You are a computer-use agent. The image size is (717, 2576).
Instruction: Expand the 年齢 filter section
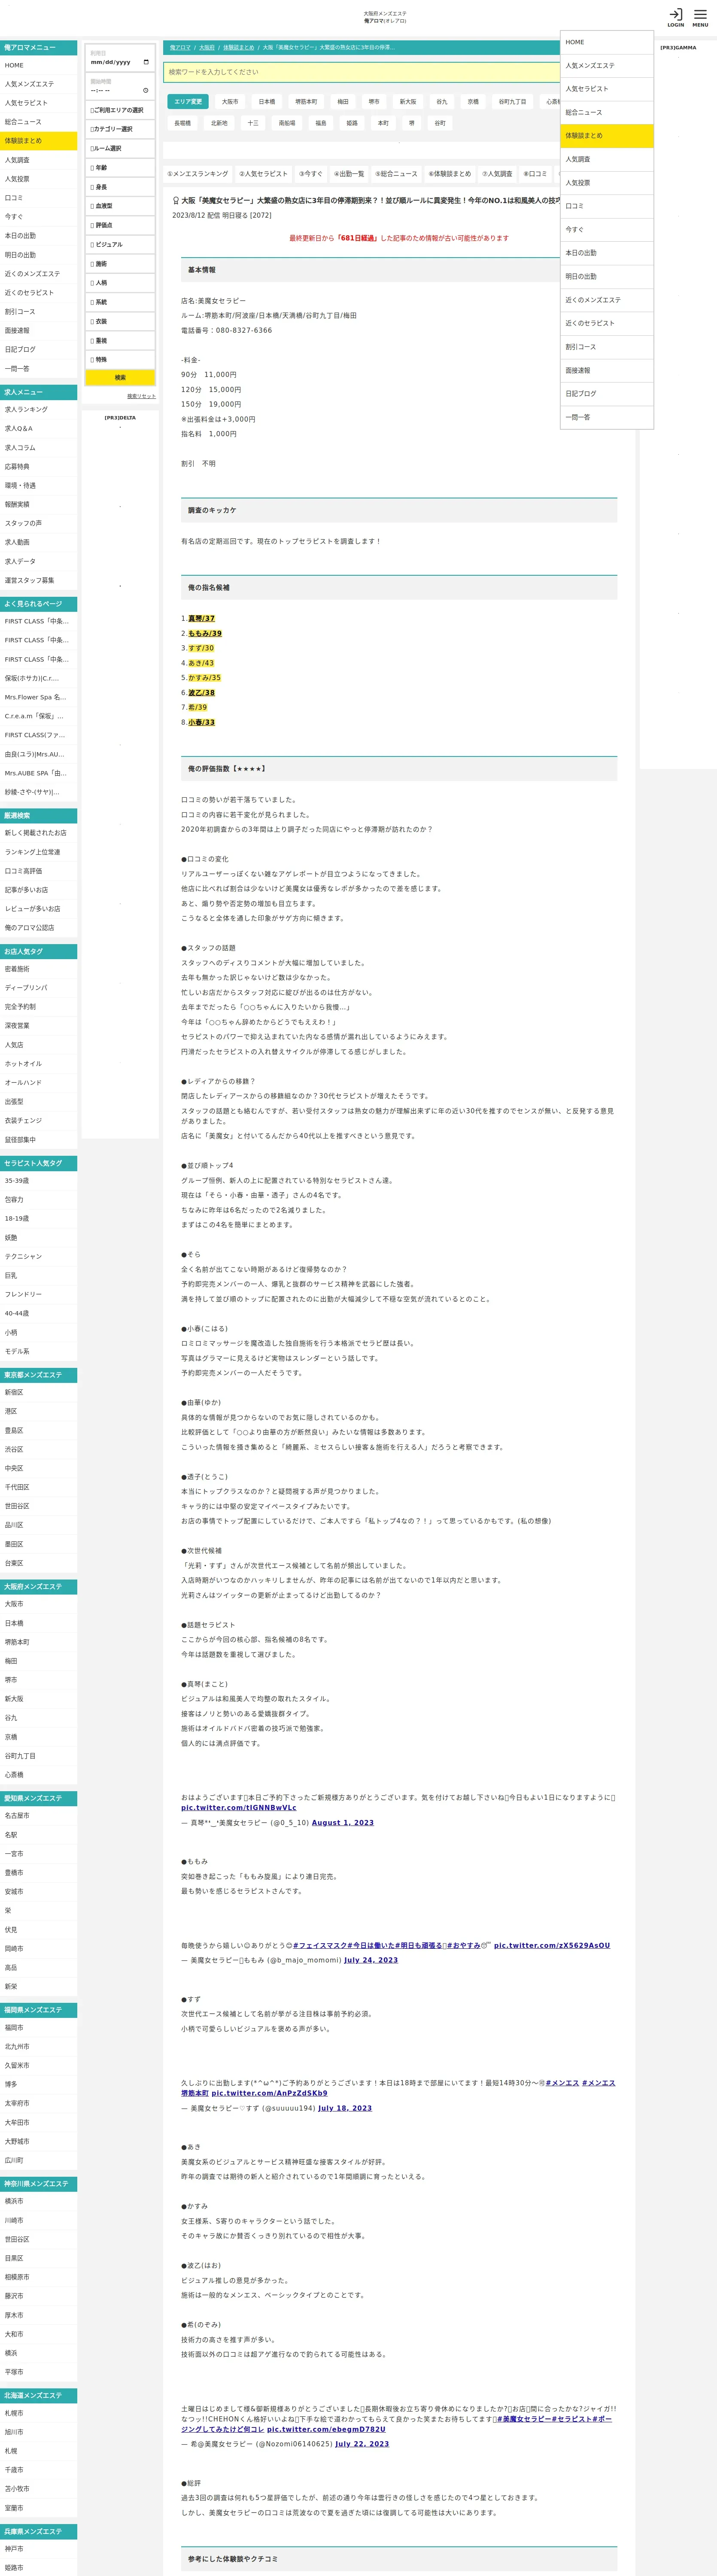click(x=120, y=168)
